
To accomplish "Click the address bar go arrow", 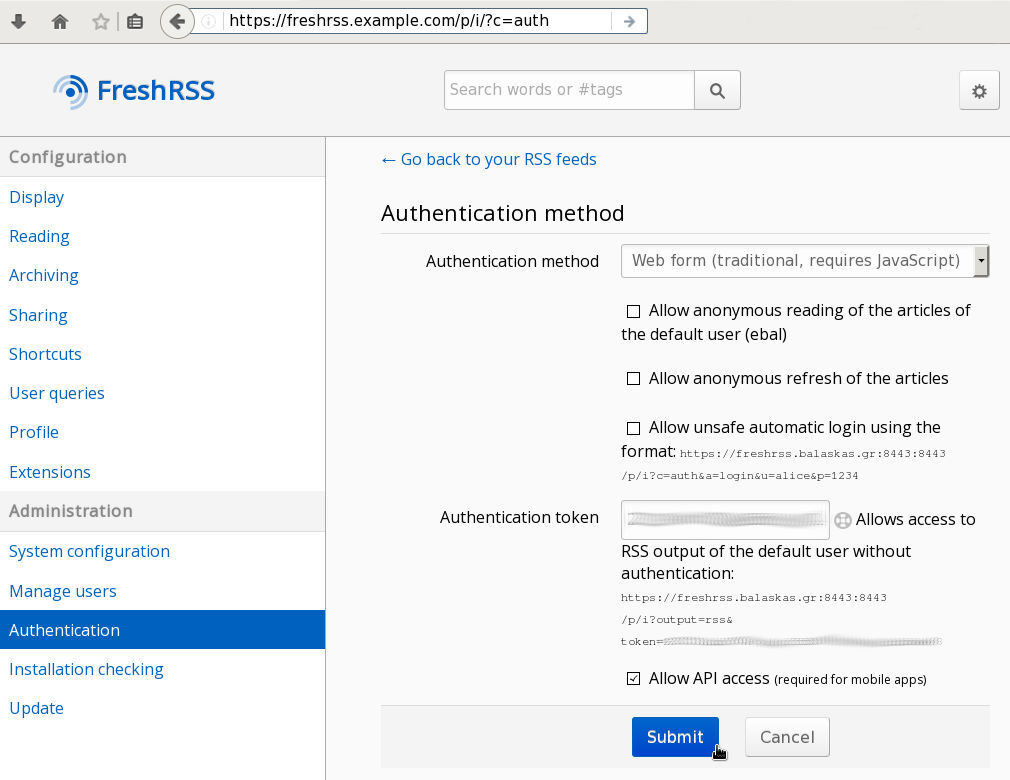I will [629, 21].
